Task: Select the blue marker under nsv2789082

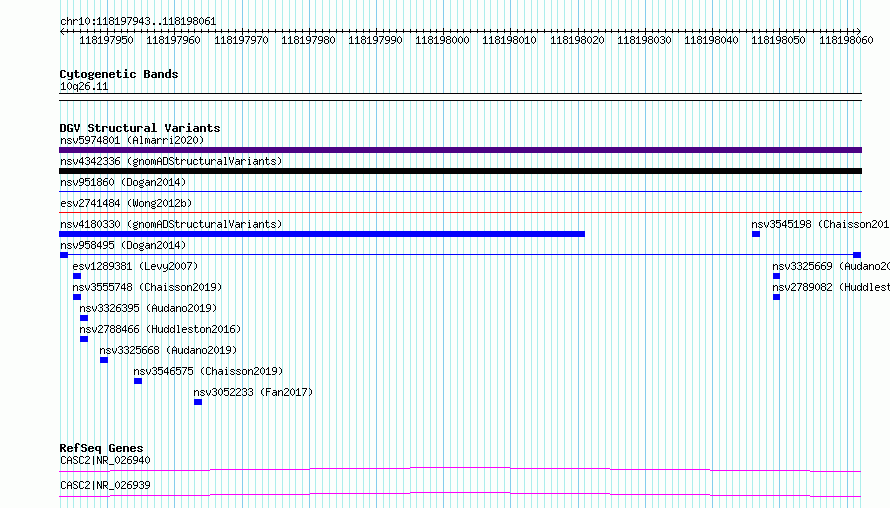Action: [776, 297]
